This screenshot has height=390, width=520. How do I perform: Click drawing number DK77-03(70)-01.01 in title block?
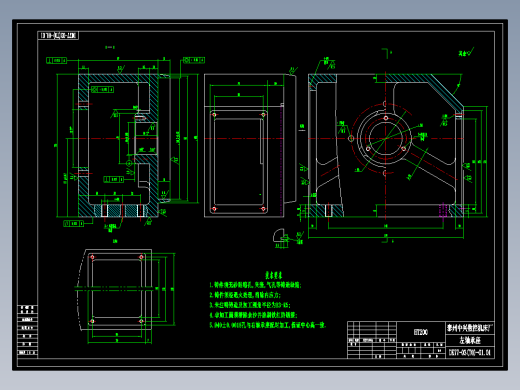click(x=470, y=352)
